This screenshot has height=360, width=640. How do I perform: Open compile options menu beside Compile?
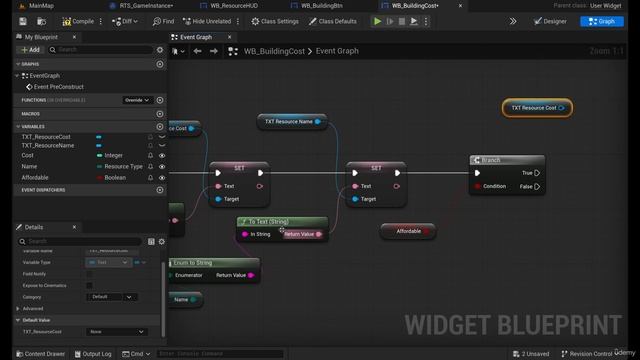point(101,21)
